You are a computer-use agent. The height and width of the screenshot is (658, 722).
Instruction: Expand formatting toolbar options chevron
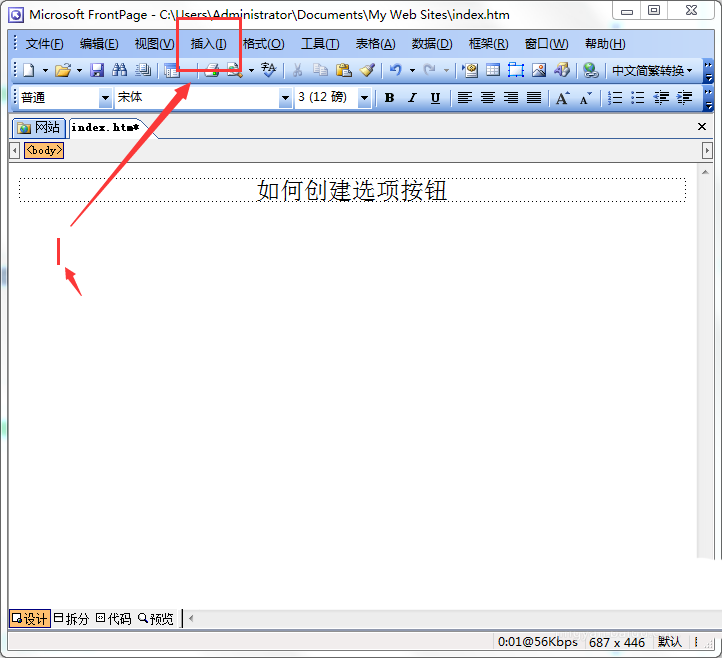coord(708,99)
